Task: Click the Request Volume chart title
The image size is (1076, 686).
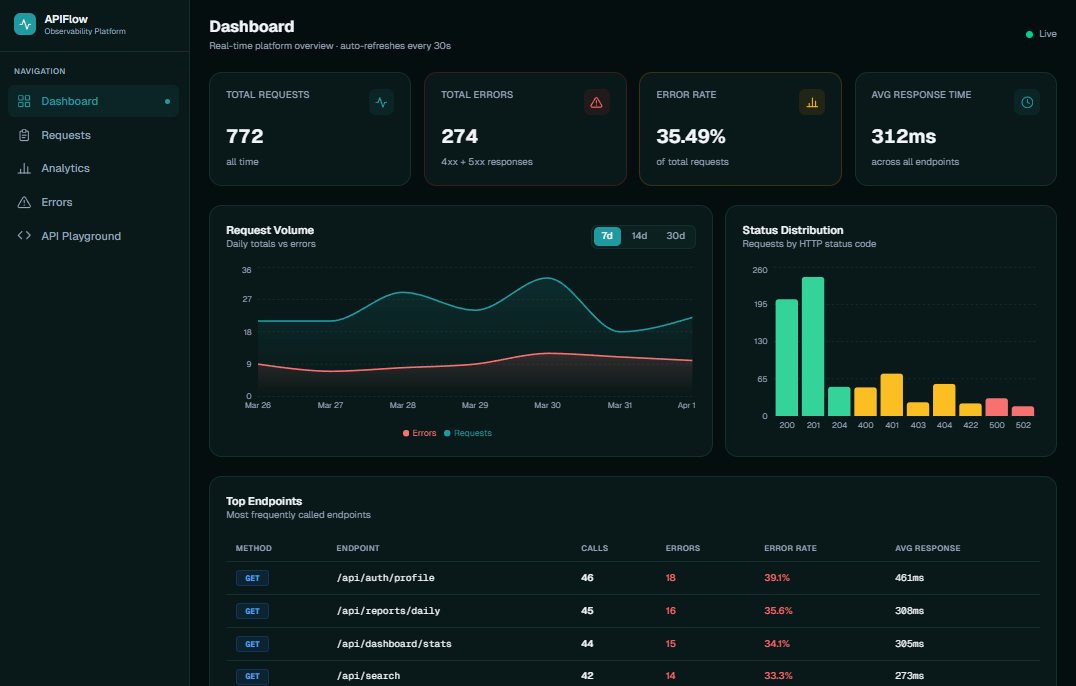Action: [270, 230]
